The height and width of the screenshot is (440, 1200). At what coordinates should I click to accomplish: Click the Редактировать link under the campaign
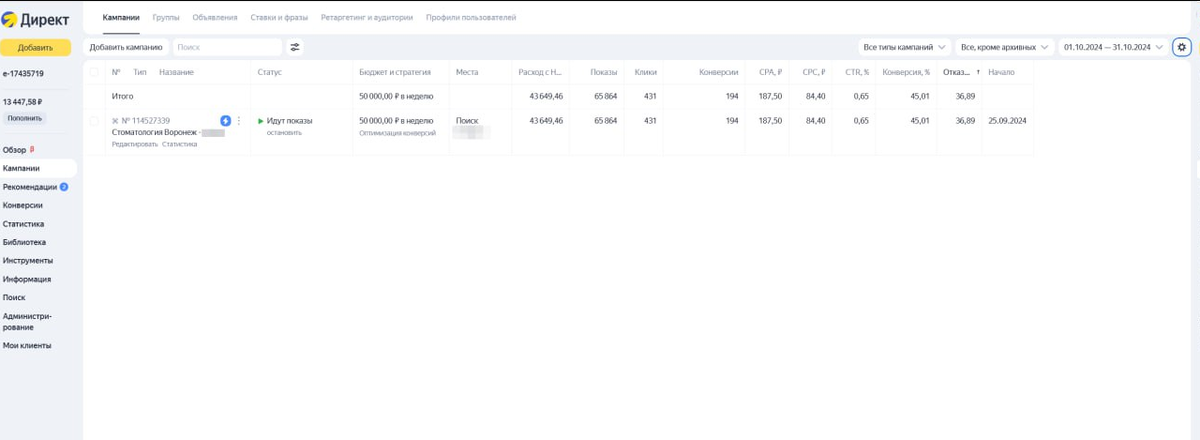coord(135,144)
